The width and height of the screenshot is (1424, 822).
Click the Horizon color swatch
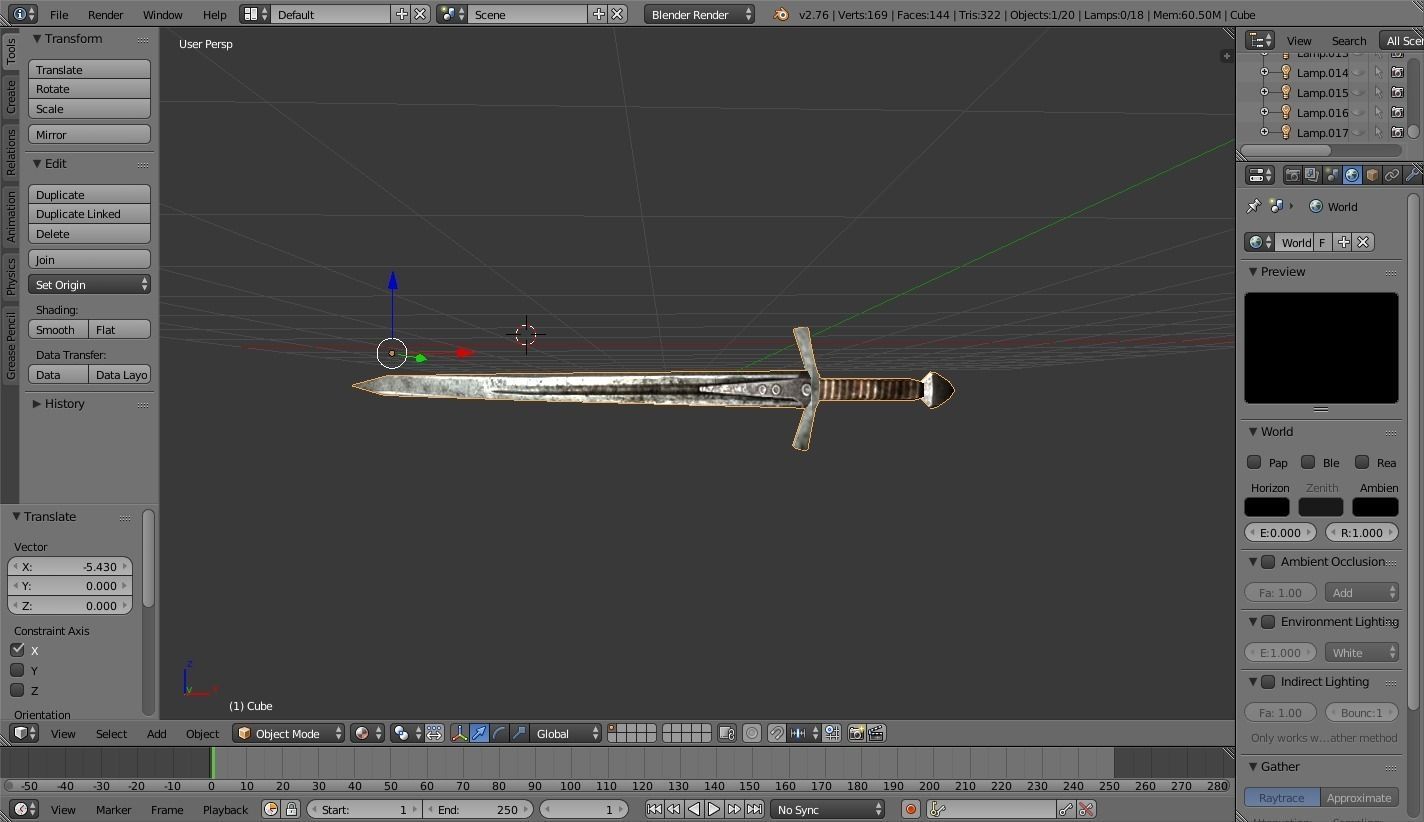tap(1267, 507)
